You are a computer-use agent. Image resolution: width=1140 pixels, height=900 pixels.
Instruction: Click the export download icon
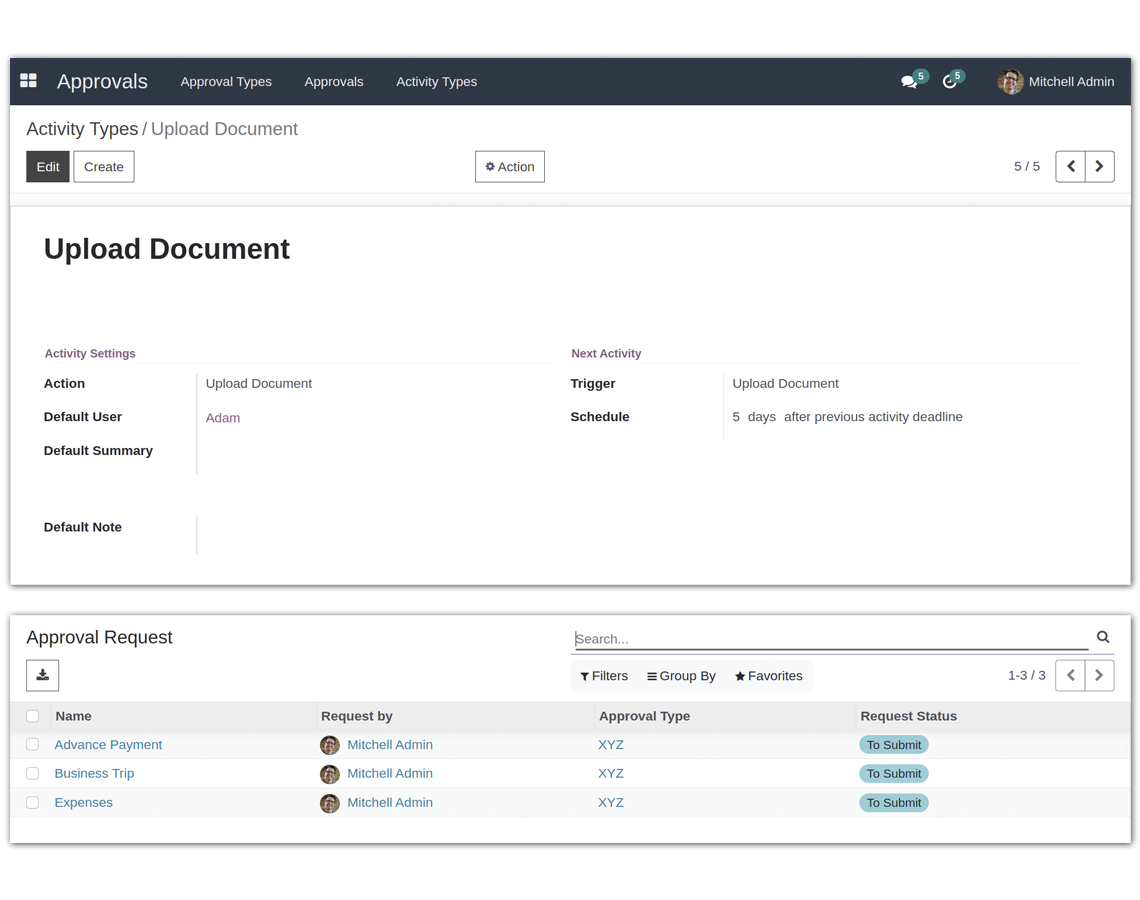[x=42, y=675]
